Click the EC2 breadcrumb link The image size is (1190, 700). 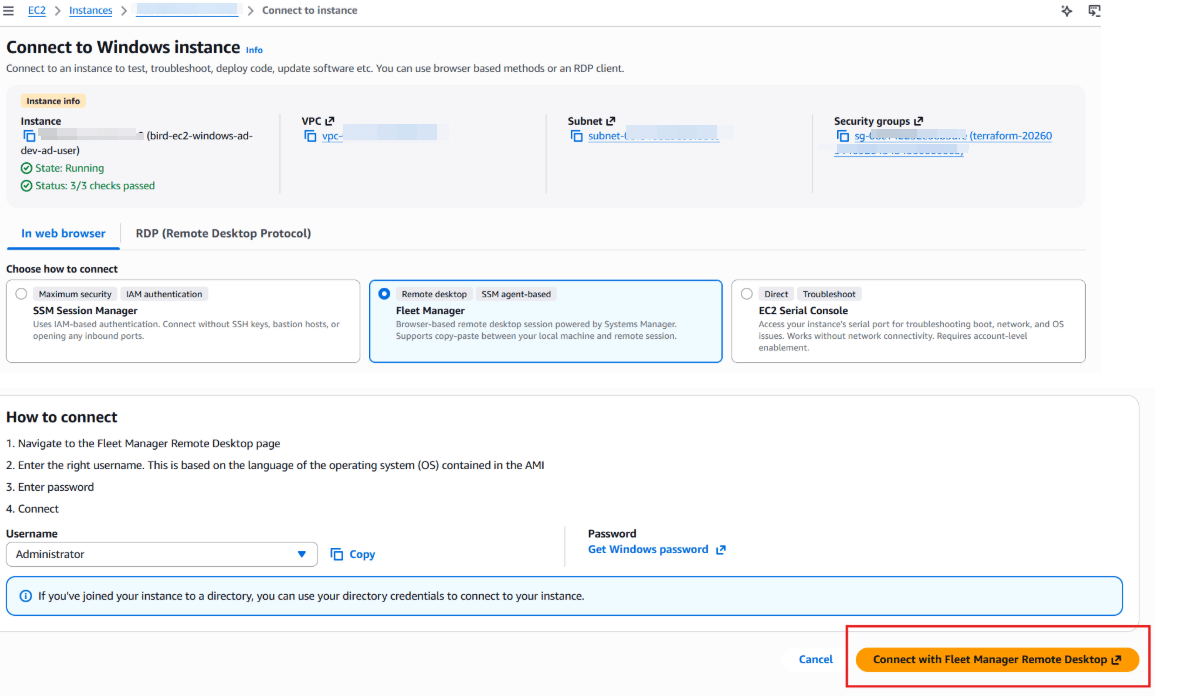(36, 11)
